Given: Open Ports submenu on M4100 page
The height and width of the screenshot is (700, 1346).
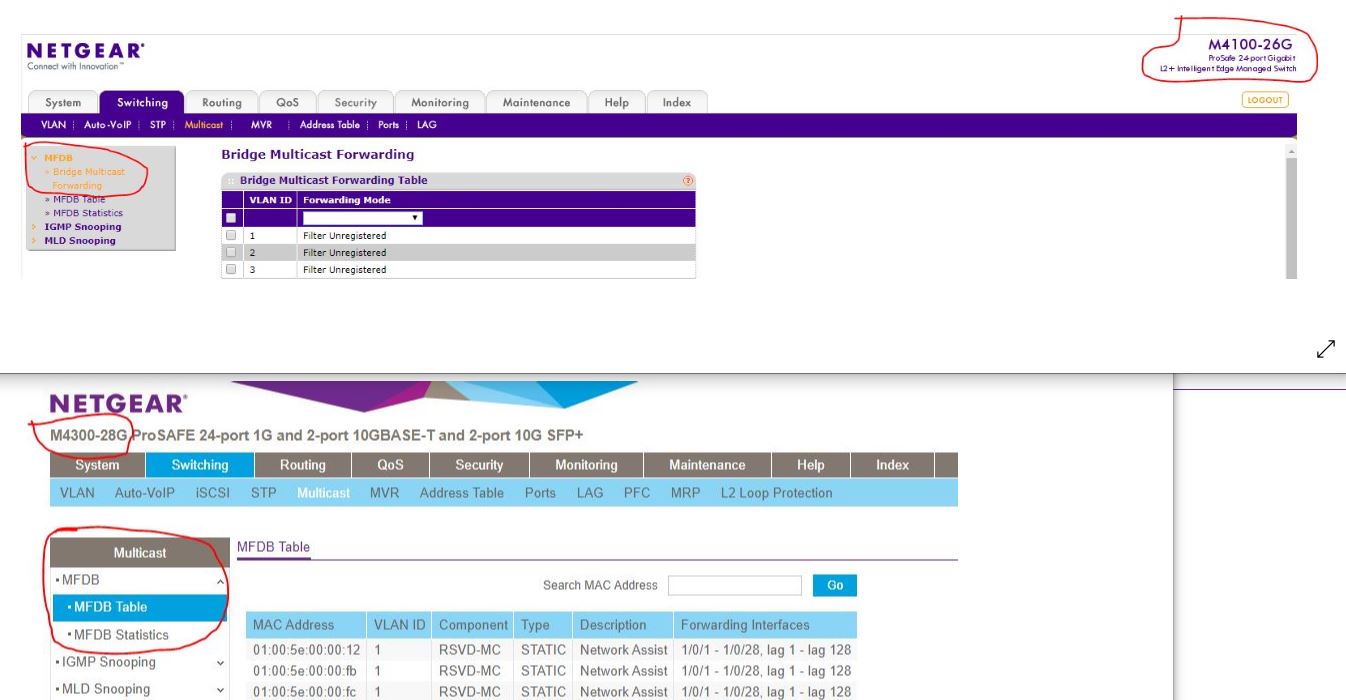Looking at the screenshot, I should (x=388, y=125).
